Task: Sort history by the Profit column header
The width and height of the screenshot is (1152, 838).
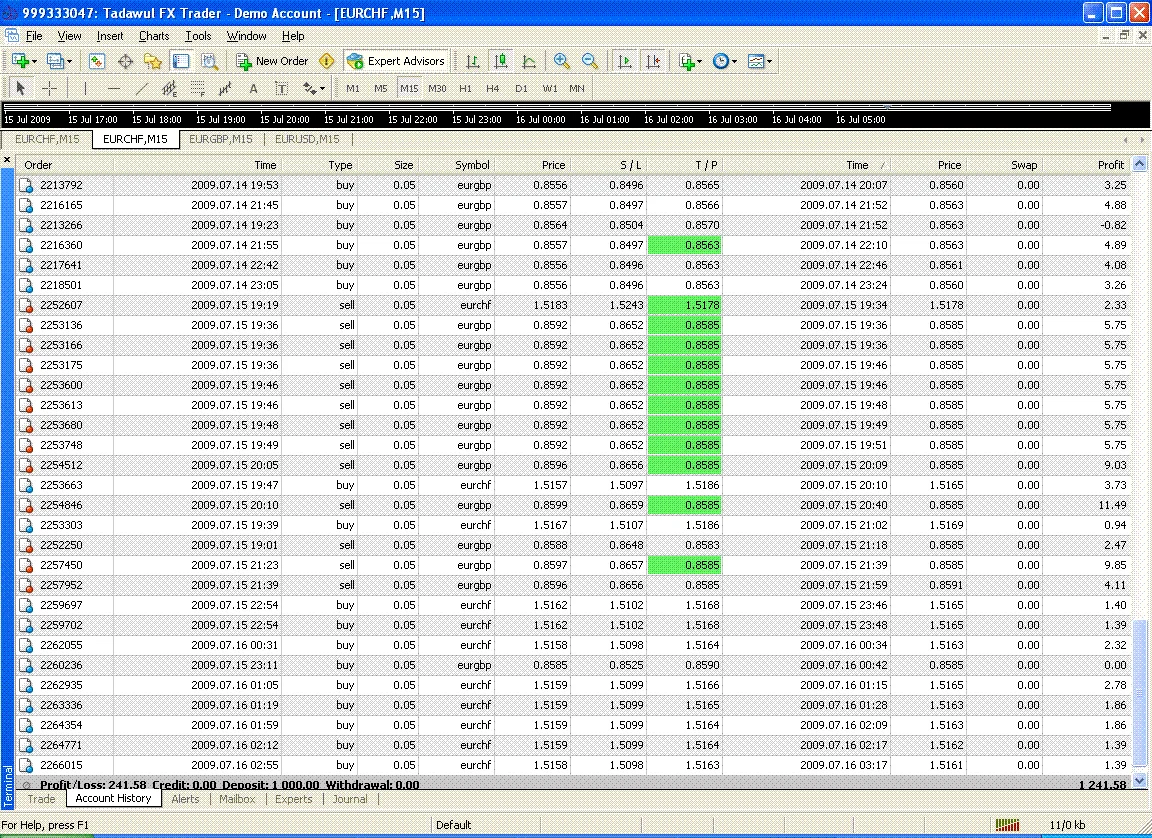Action: (1109, 165)
